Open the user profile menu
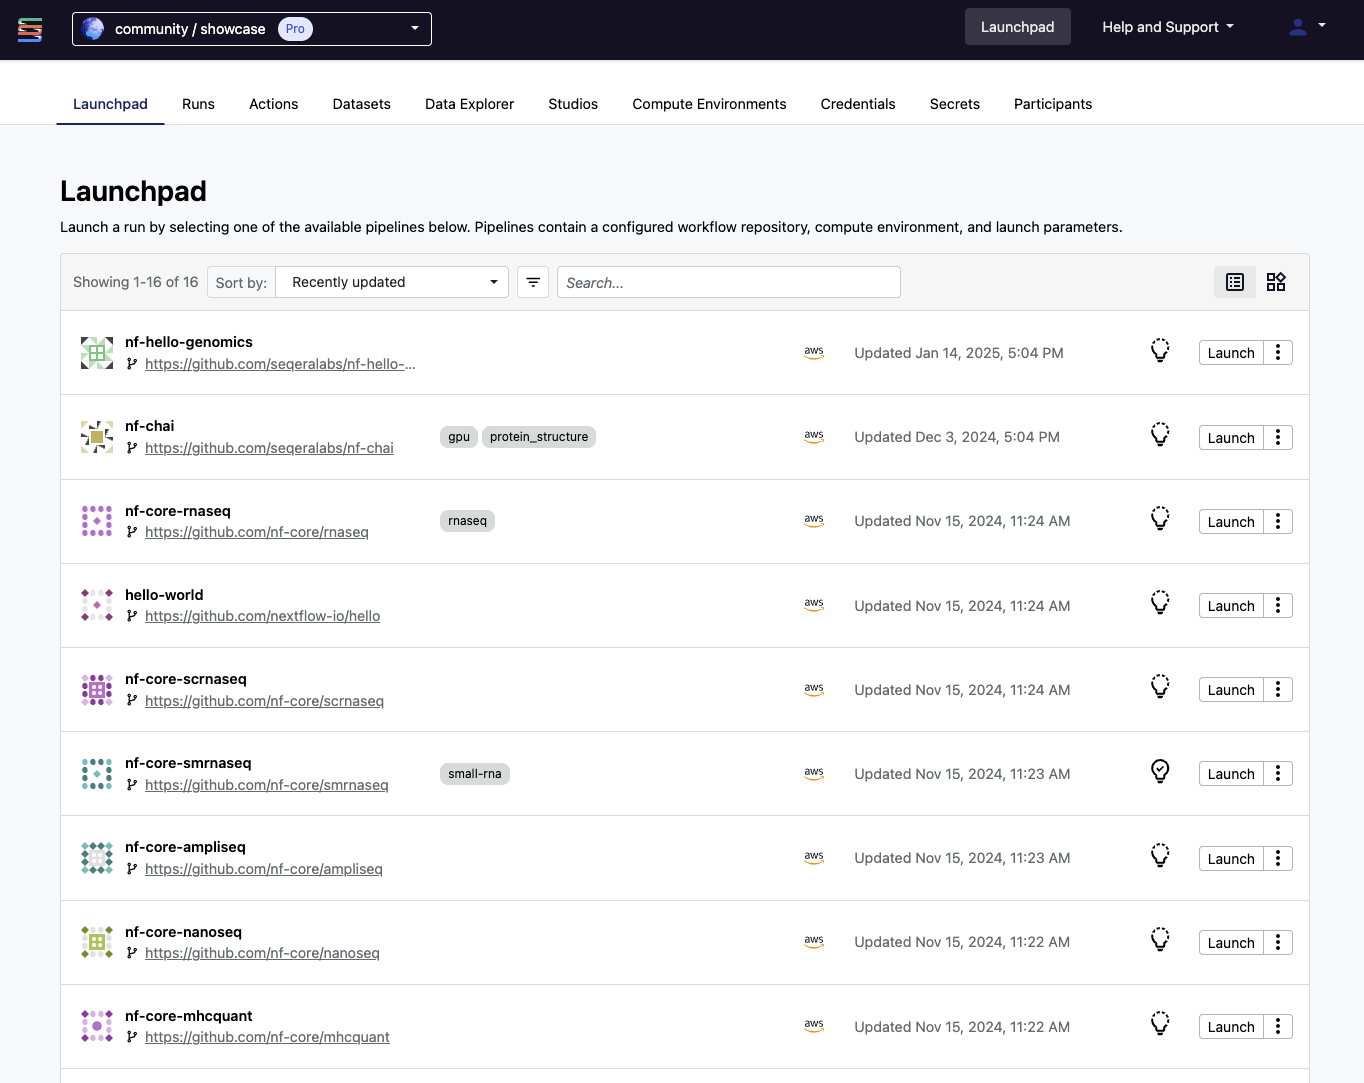 pos(1306,27)
